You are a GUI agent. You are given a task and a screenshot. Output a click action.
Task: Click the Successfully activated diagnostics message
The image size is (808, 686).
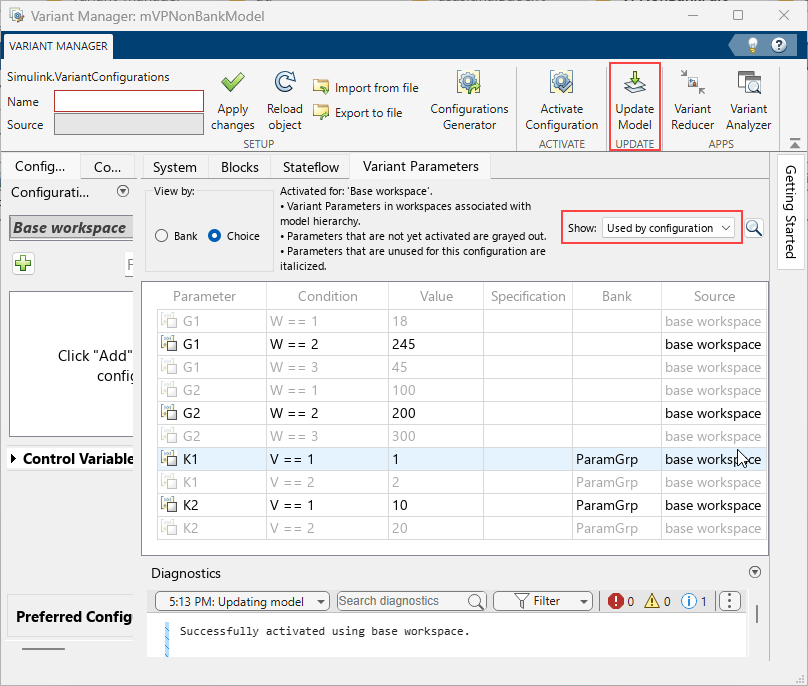coord(325,631)
